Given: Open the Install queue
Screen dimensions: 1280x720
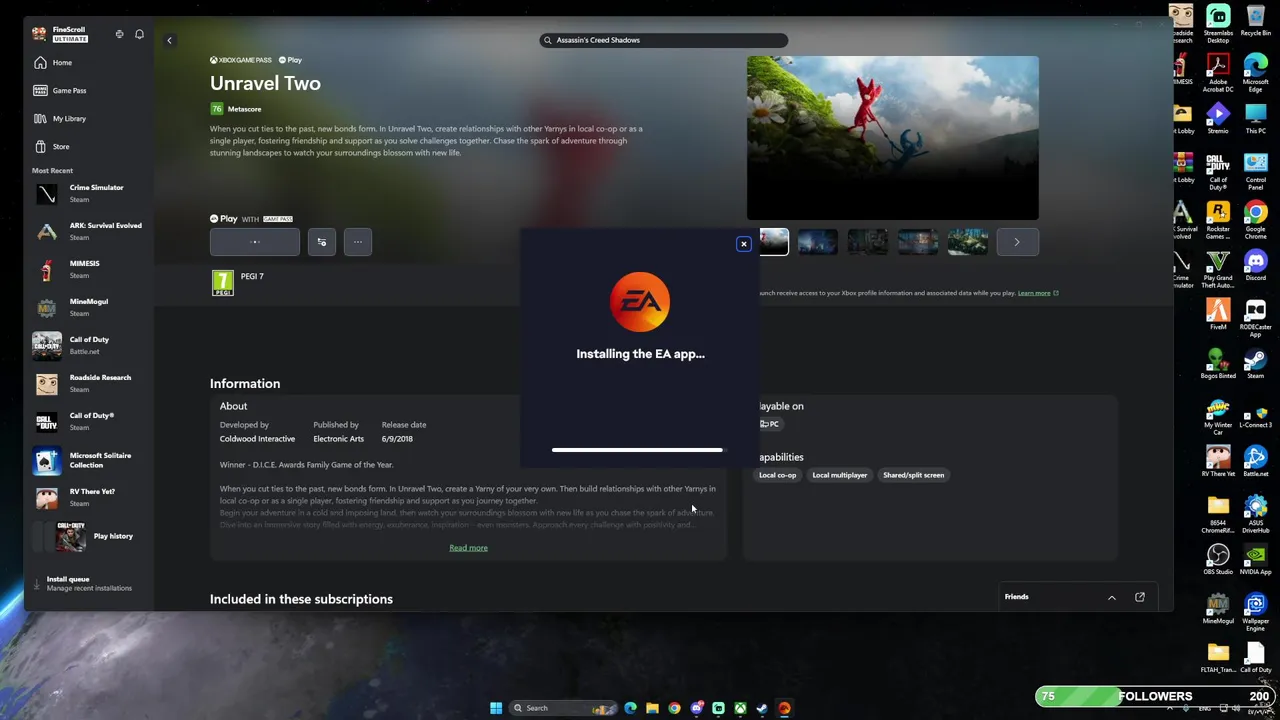Looking at the screenshot, I should tap(88, 583).
